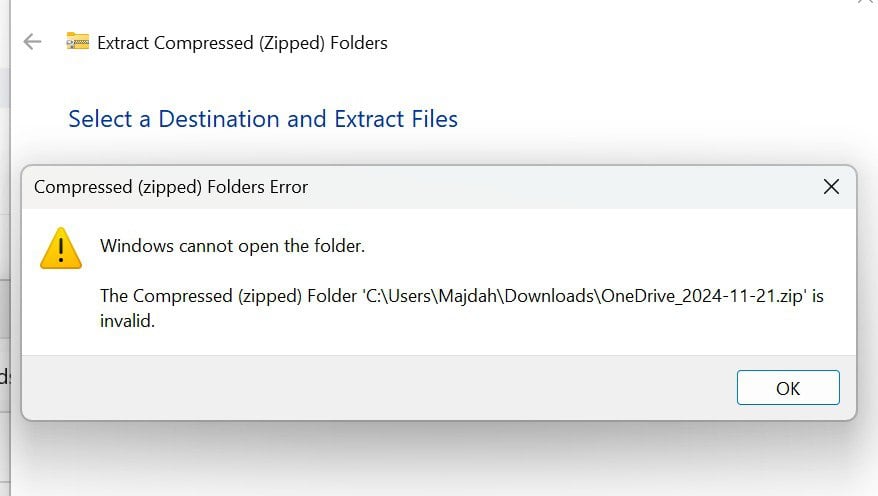Click the yellow warning triangle icon

pyautogui.click(x=61, y=249)
